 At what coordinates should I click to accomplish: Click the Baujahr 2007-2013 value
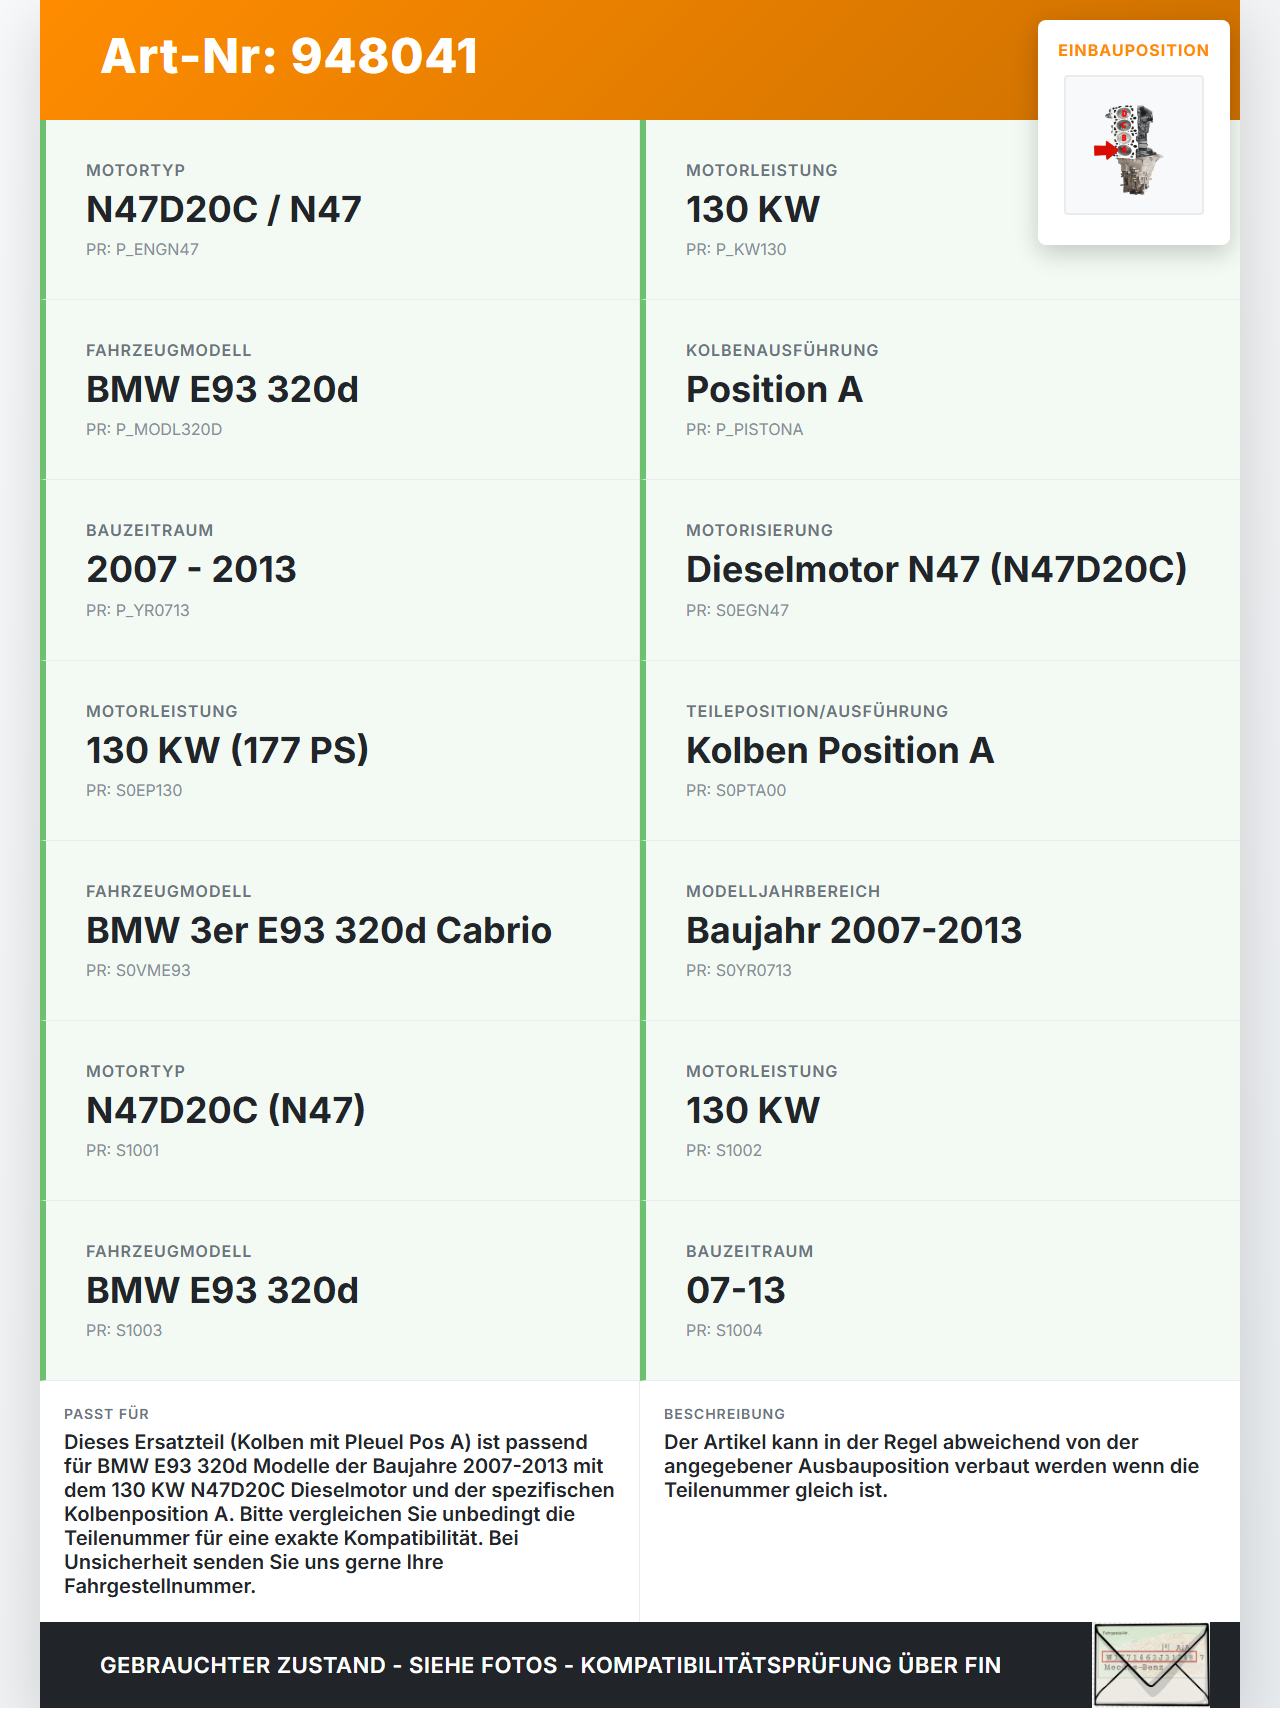pyautogui.click(x=854, y=930)
